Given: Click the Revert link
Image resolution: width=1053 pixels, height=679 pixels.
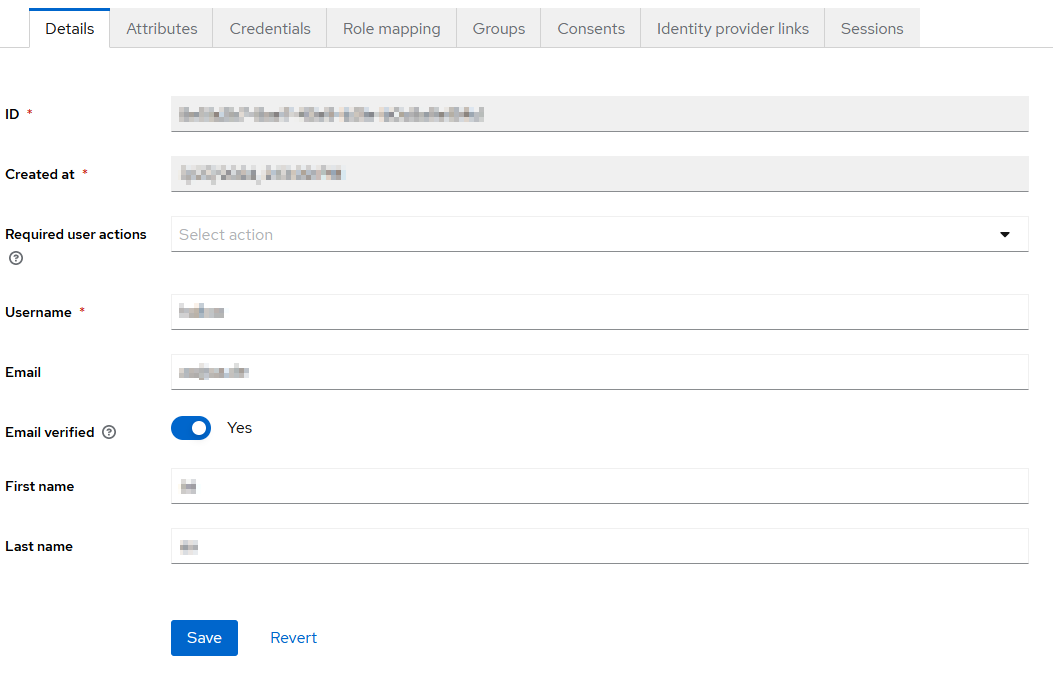Looking at the screenshot, I should (293, 638).
